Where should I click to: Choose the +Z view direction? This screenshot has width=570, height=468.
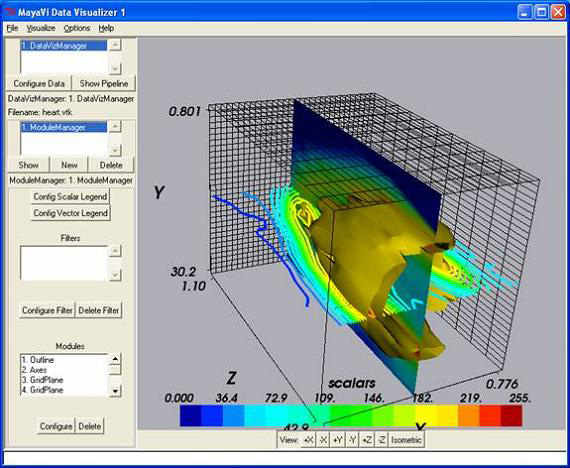point(366,440)
